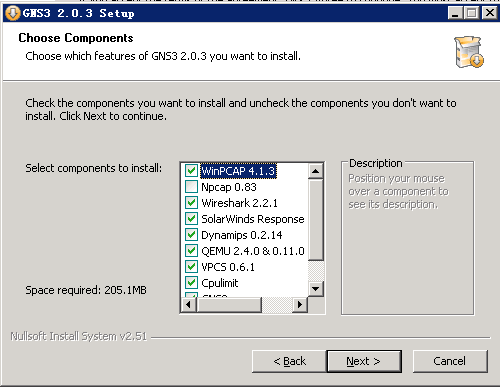Toggle the QEMU 2.4.0 & 0.11.0 checkbox
The width and height of the screenshot is (500, 387).
tap(191, 251)
